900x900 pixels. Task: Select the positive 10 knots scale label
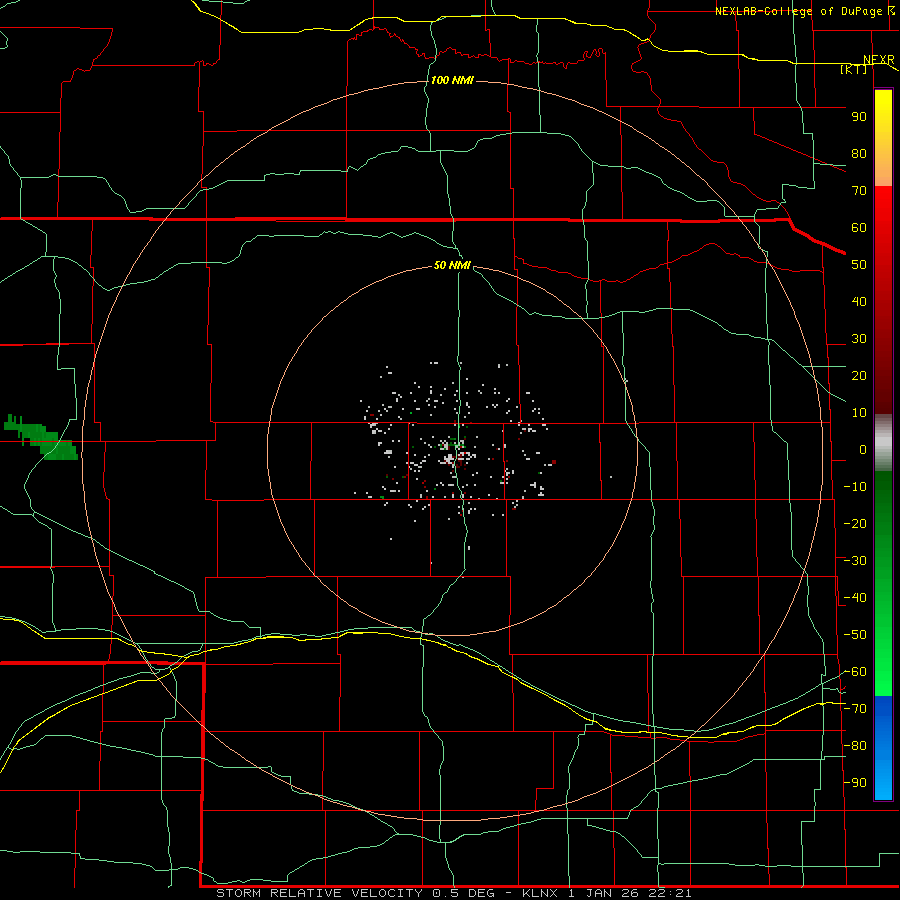point(859,413)
